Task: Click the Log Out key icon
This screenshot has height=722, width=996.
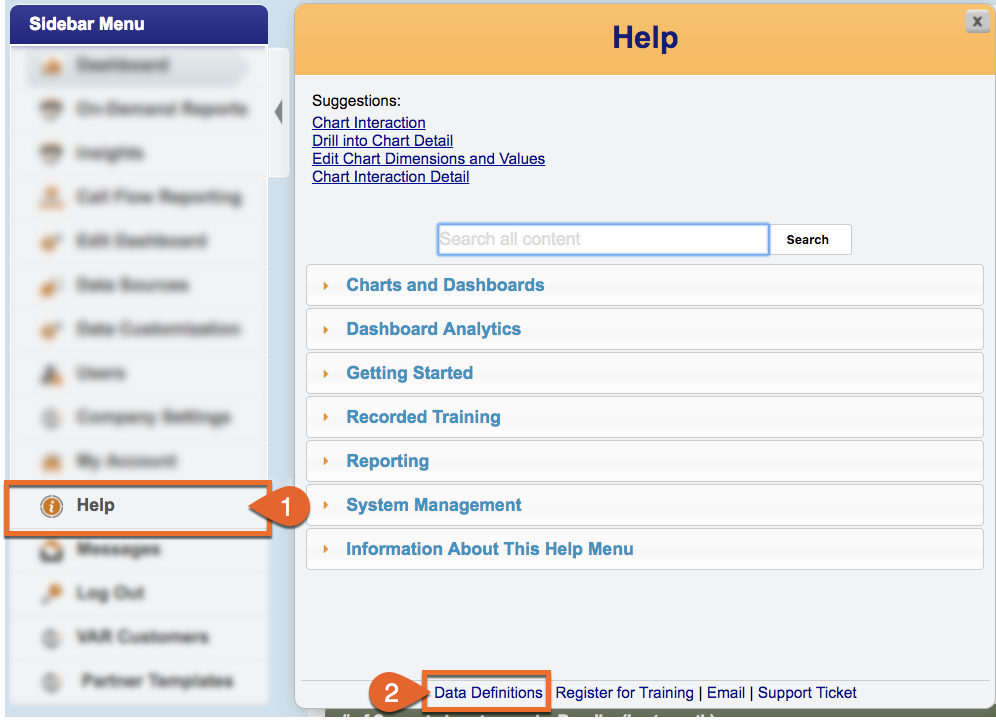Action: [x=50, y=594]
